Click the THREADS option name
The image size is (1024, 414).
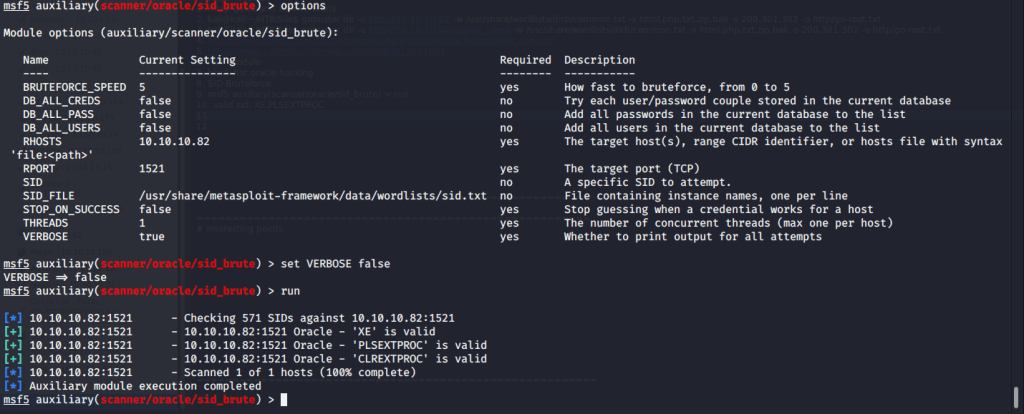pos(48,223)
